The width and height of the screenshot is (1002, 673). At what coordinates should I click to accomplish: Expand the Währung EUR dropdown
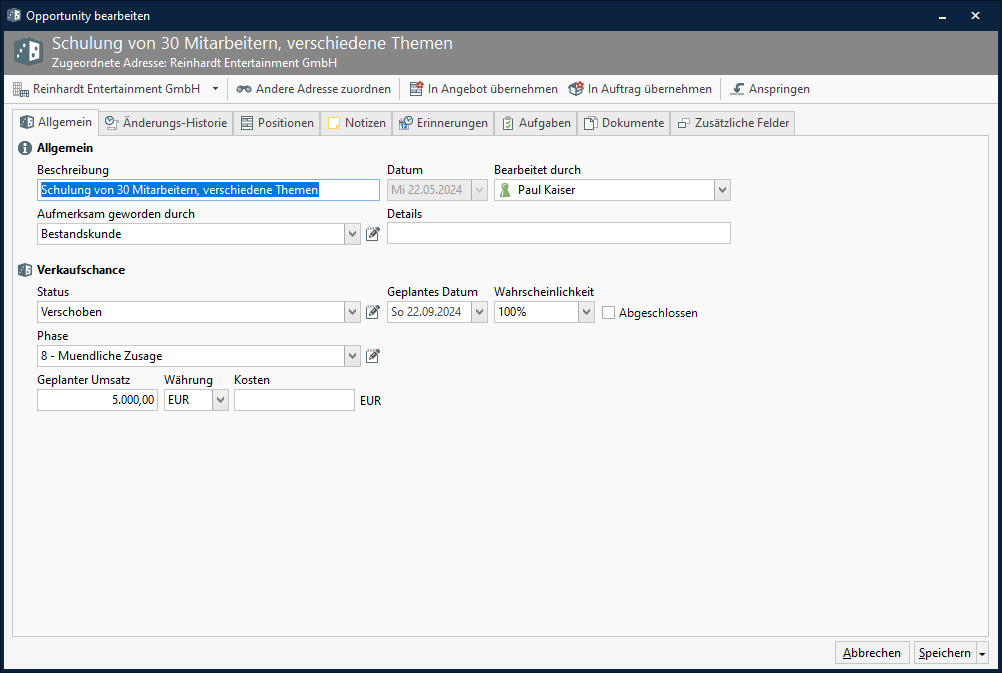[221, 400]
